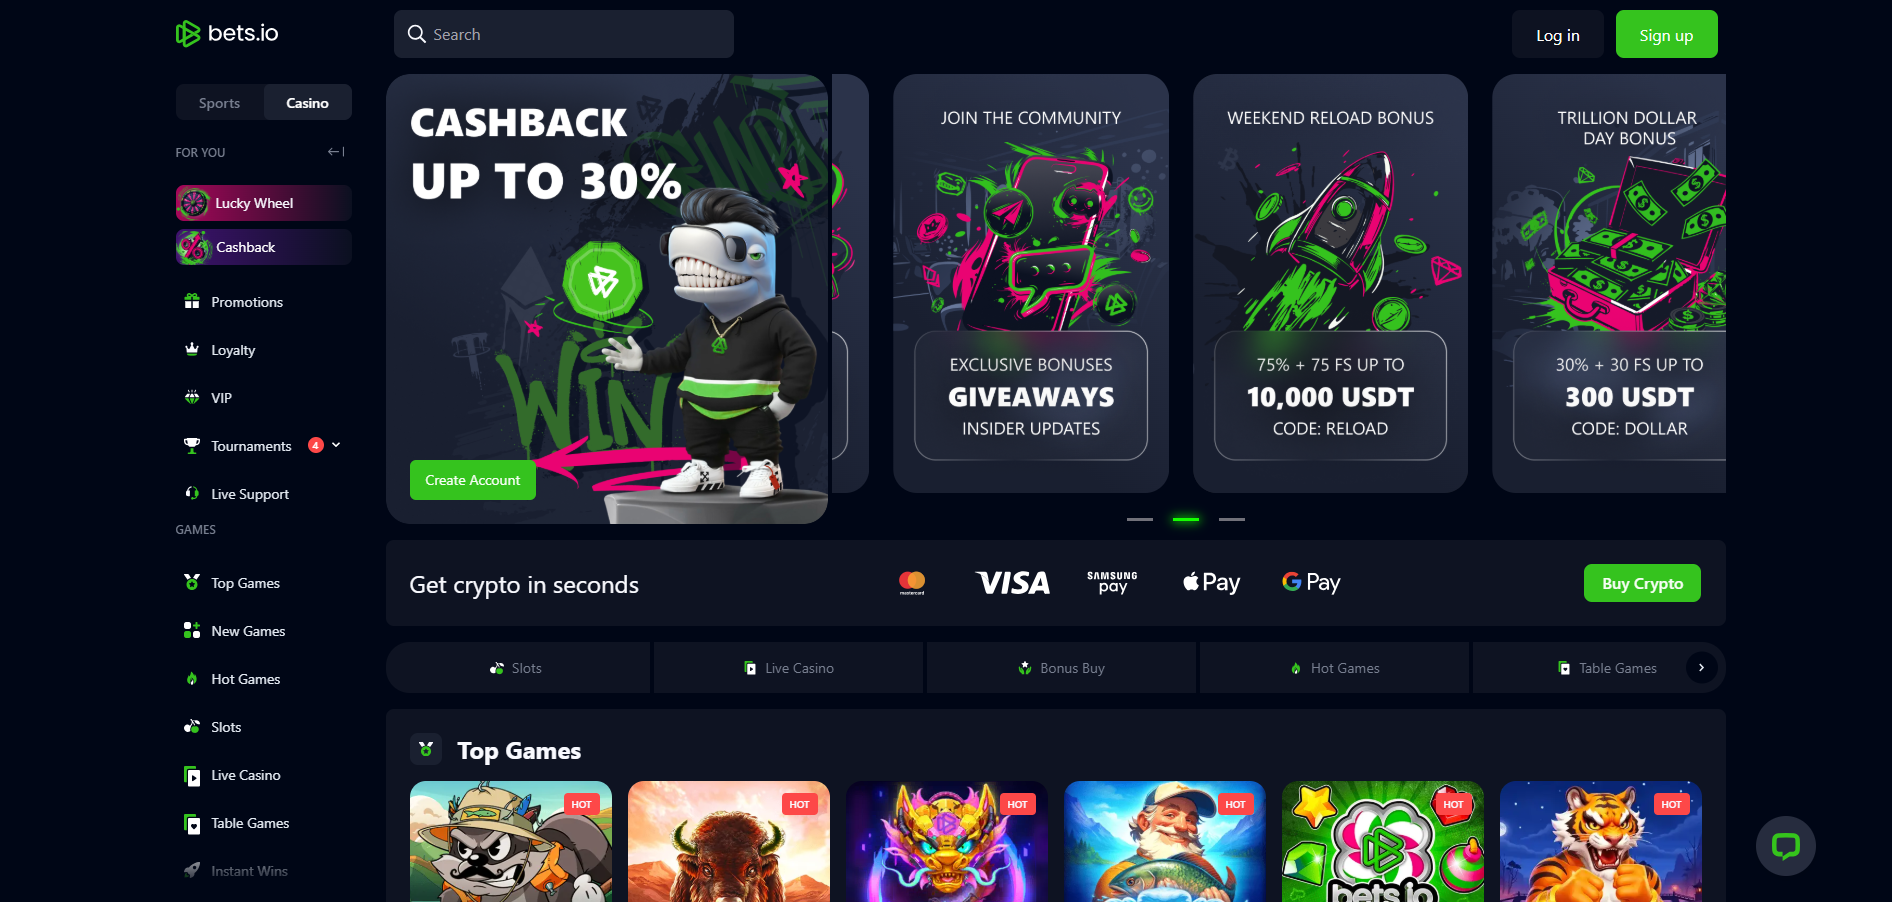Select the active green carousel indicator
The width and height of the screenshot is (1892, 902).
[x=1186, y=519]
